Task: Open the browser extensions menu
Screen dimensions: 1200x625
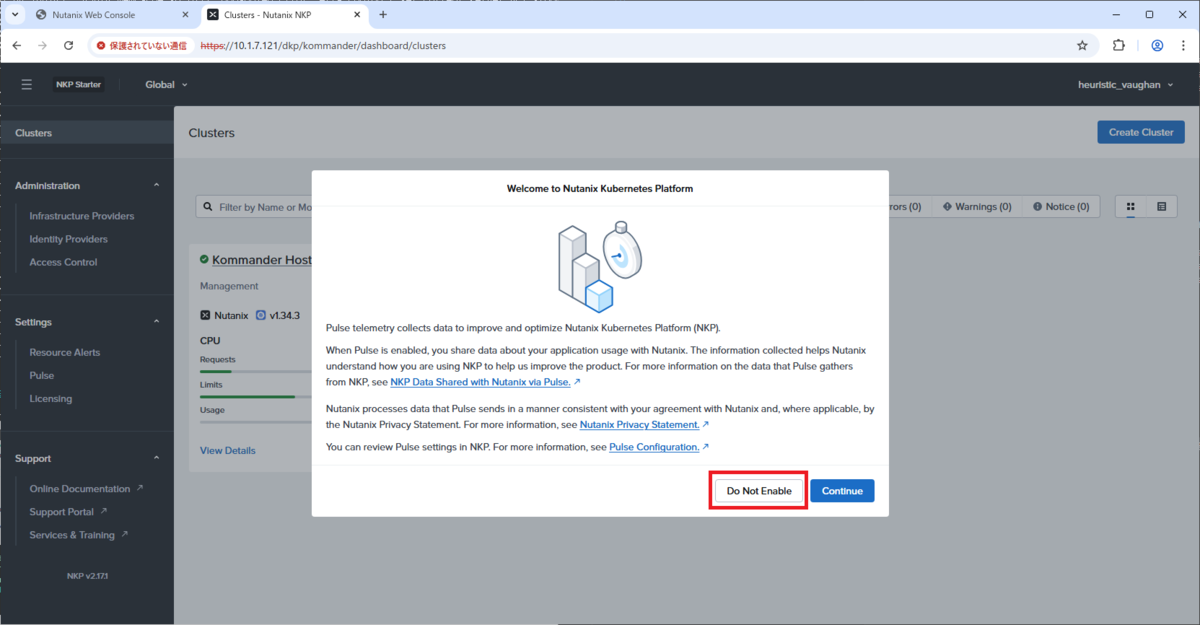Action: pos(1119,46)
